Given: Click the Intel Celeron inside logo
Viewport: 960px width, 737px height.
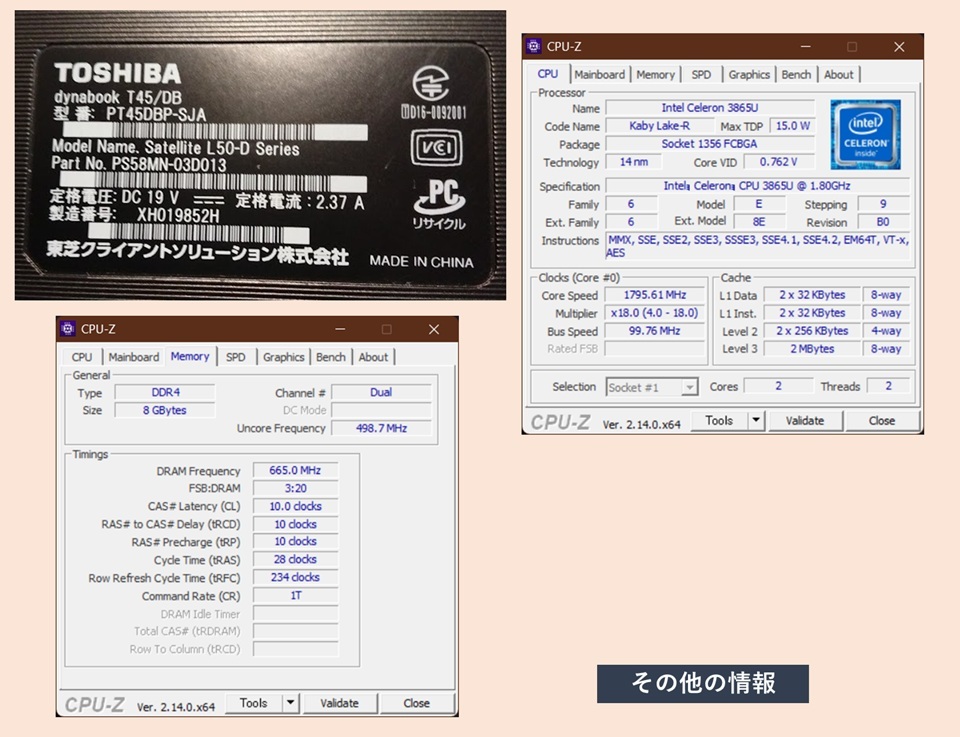Looking at the screenshot, I should (x=865, y=135).
